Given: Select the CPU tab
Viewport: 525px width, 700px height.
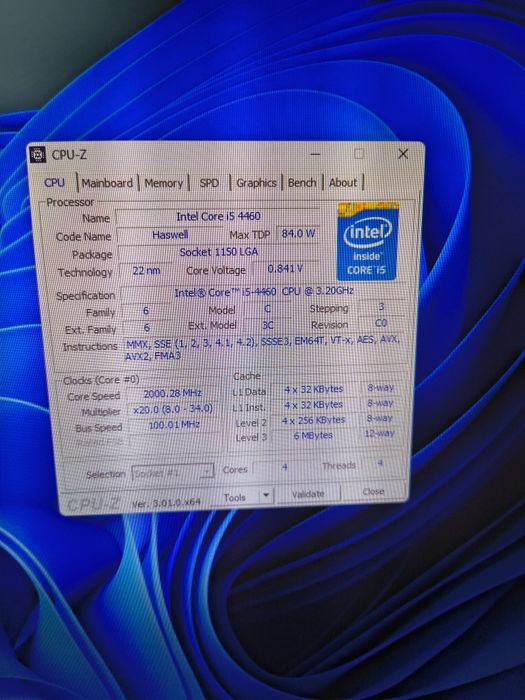Looking at the screenshot, I should [54, 183].
